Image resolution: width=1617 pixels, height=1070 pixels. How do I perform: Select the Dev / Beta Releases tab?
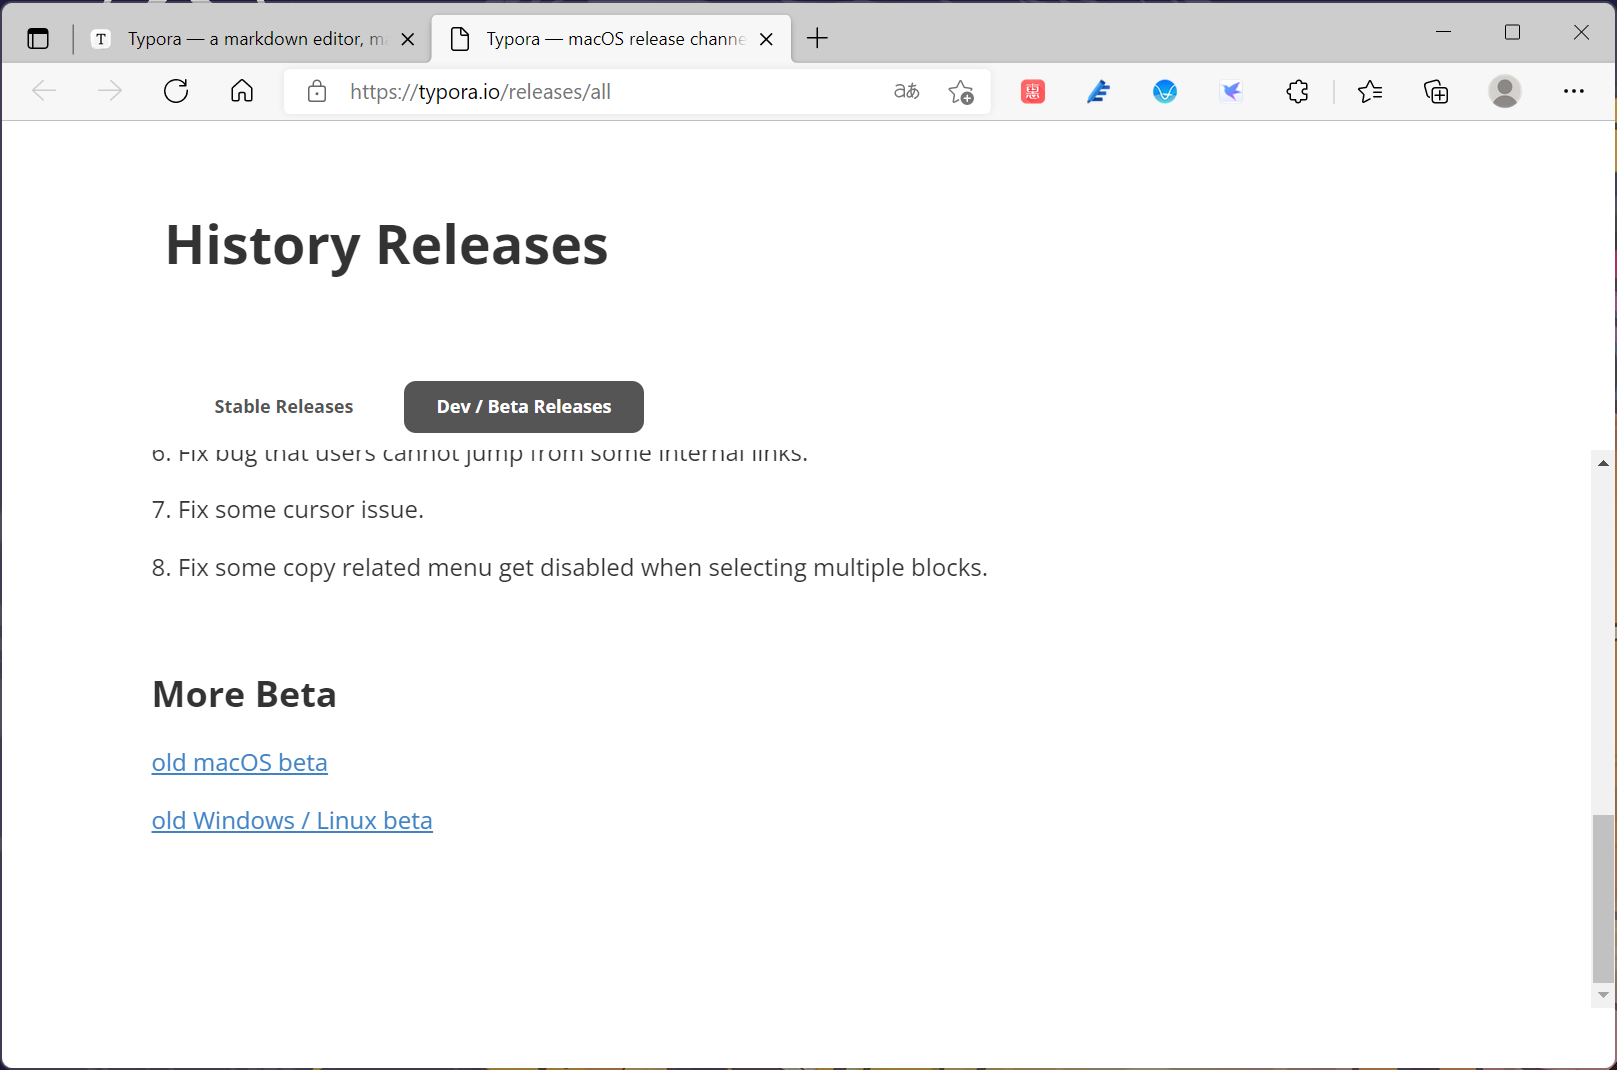[524, 407]
